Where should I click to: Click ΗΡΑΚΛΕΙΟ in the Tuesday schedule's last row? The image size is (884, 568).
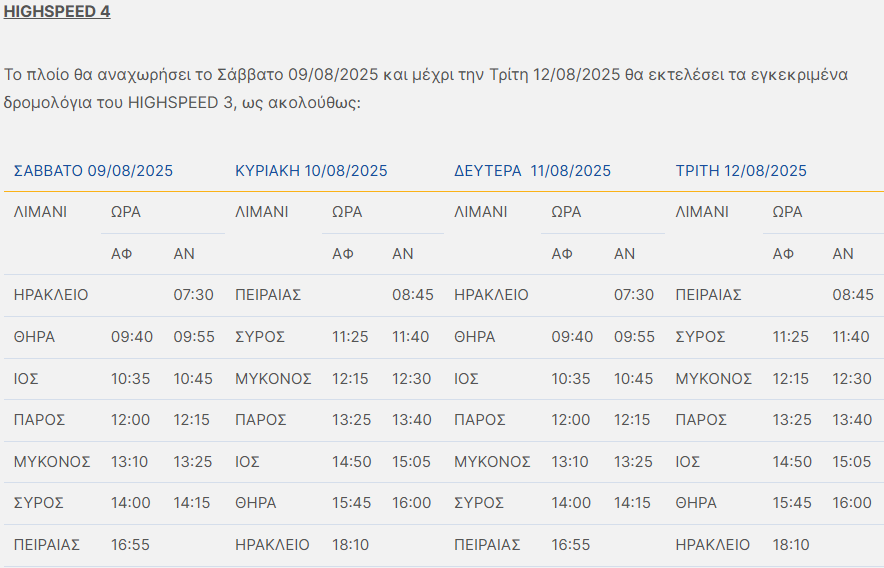point(712,545)
